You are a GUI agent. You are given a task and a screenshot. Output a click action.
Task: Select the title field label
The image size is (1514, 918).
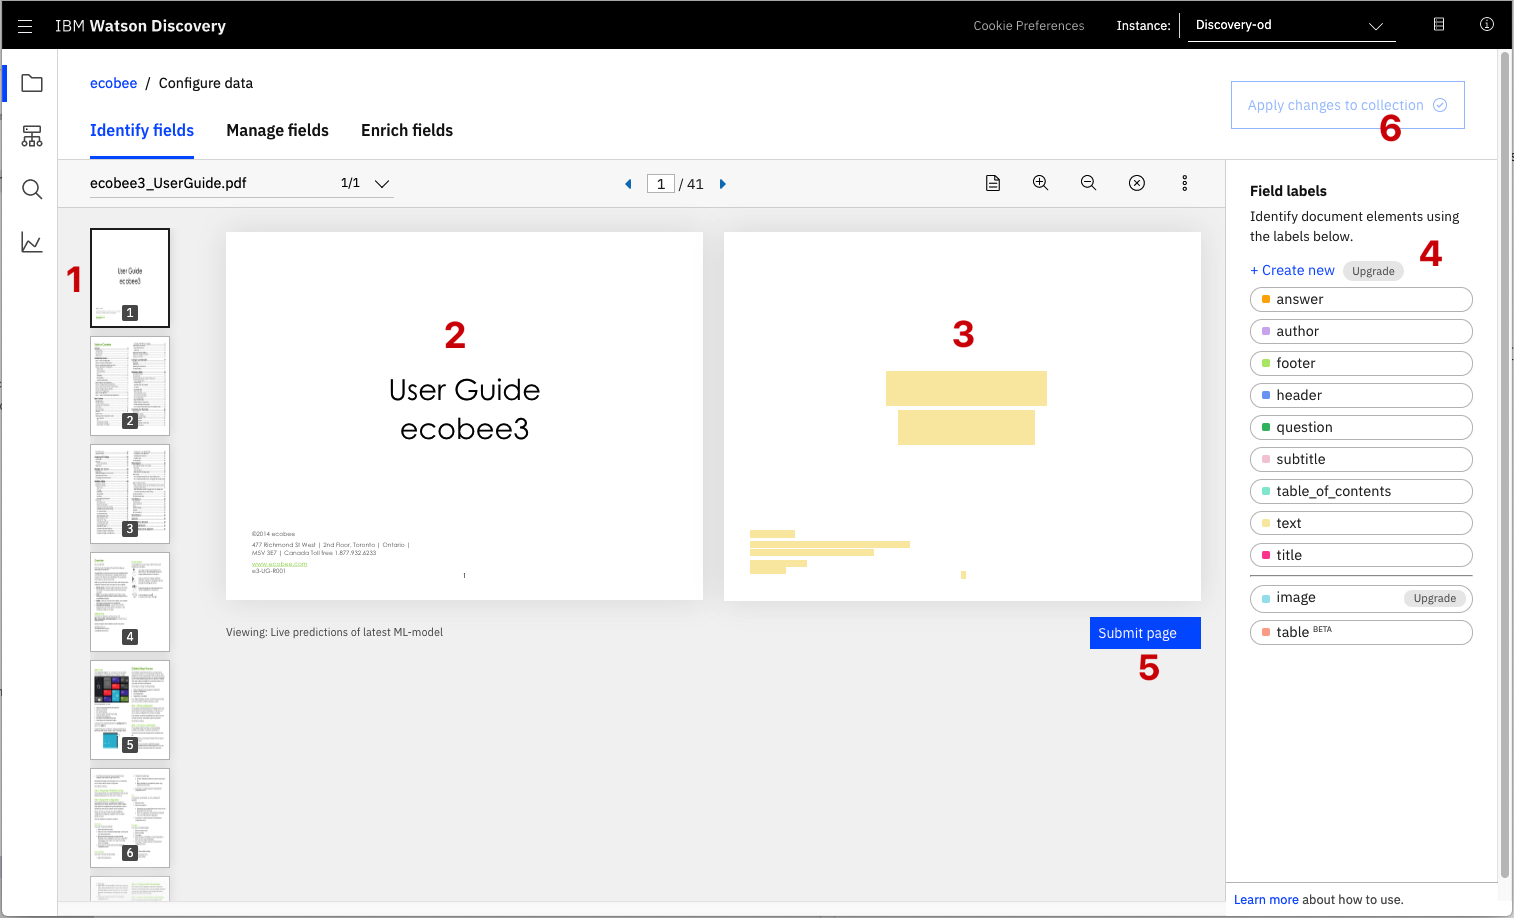1361,555
